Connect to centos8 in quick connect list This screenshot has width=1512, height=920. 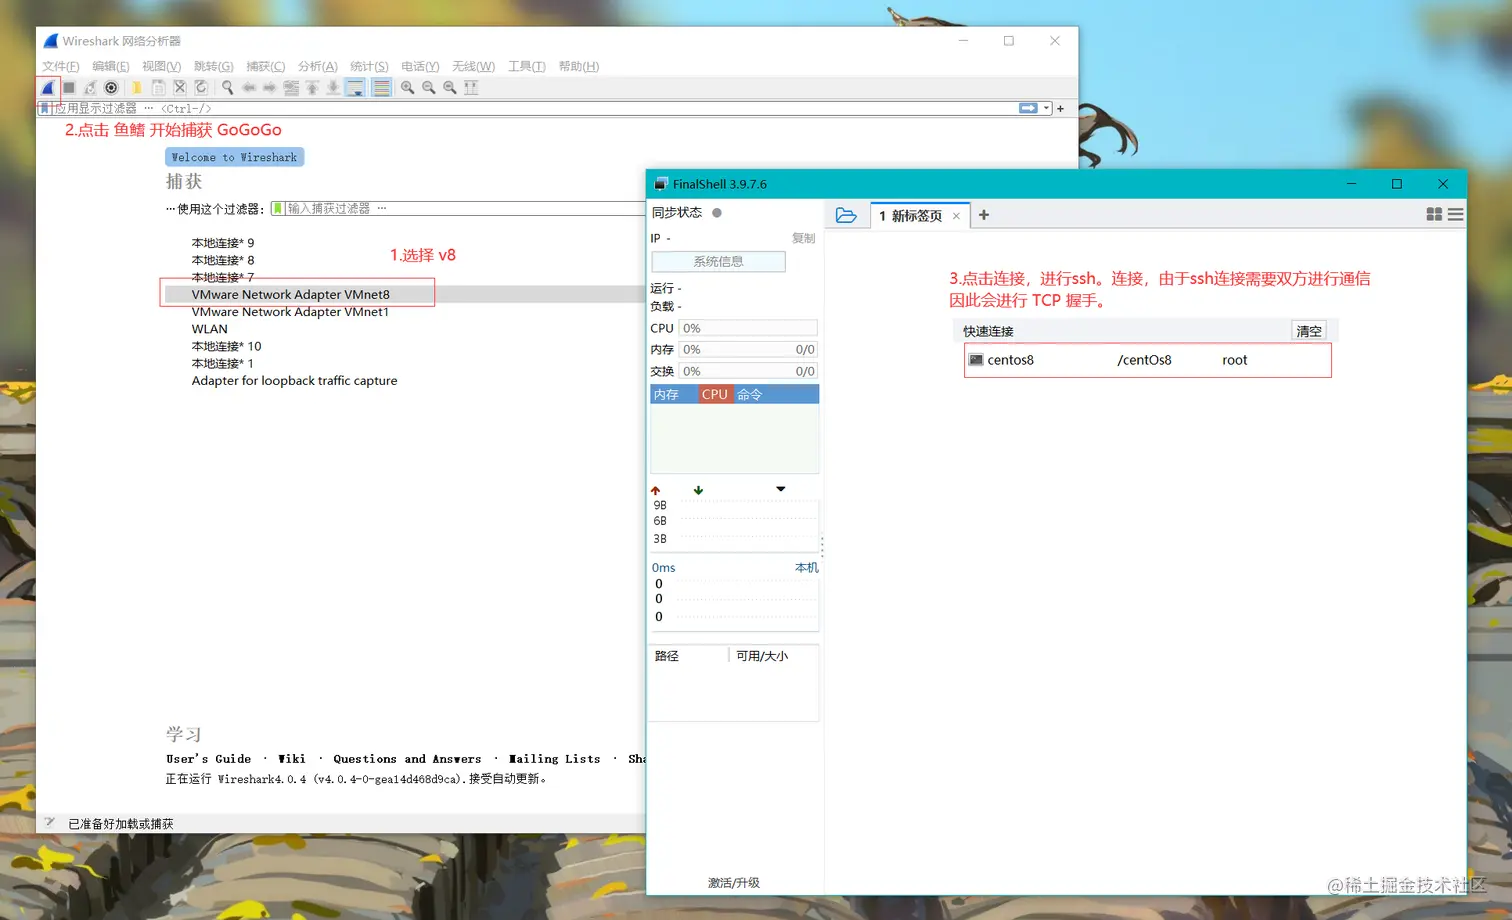[1148, 360]
